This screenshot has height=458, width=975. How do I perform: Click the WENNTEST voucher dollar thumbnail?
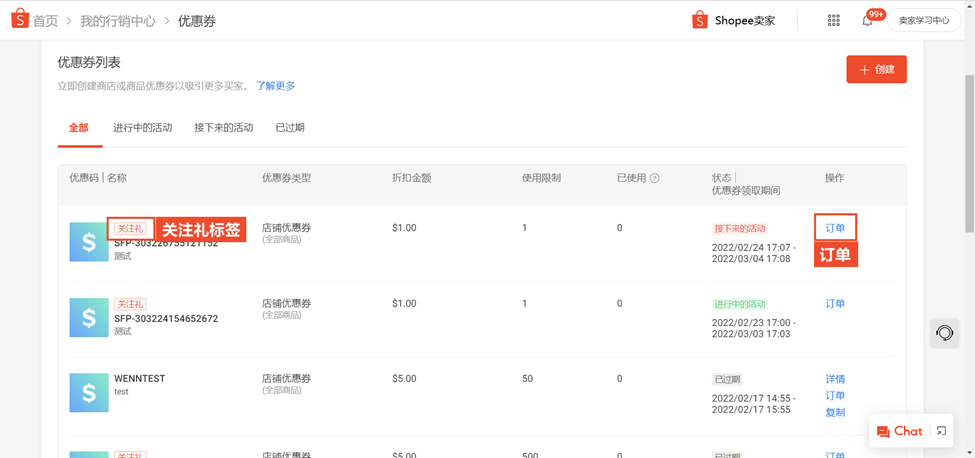tap(89, 393)
